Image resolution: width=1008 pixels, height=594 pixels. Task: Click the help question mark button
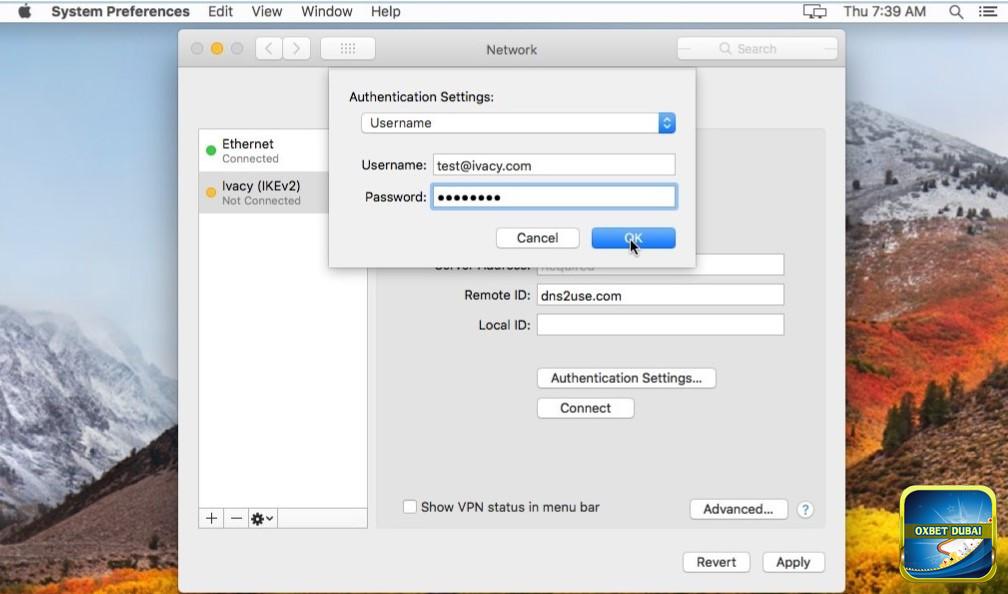click(805, 509)
